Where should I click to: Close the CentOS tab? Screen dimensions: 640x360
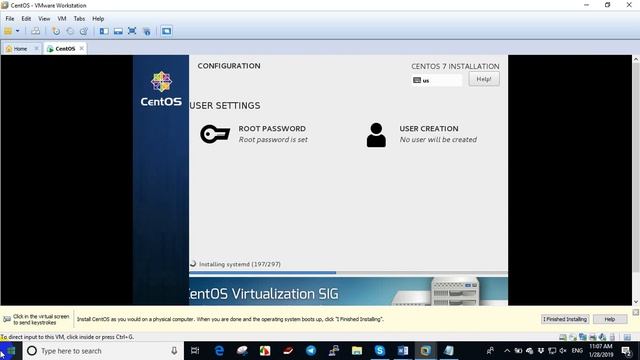82,49
